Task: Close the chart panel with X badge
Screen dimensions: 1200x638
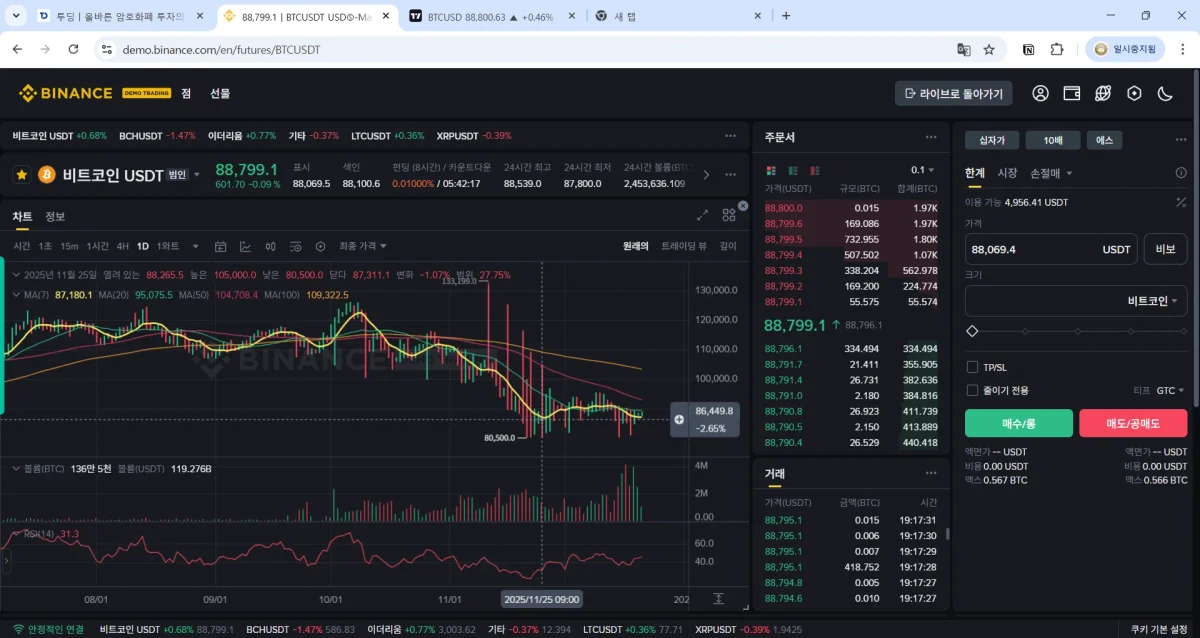Action: [742, 204]
